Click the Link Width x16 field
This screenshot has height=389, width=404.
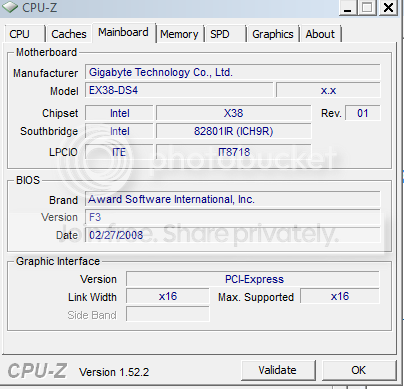[168, 296]
